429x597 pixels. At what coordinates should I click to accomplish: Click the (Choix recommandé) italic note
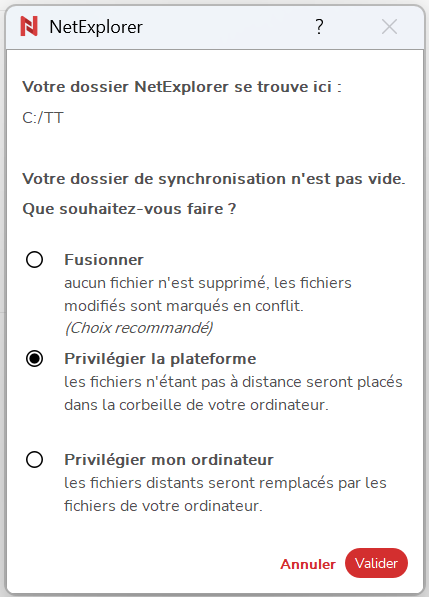pos(139,328)
